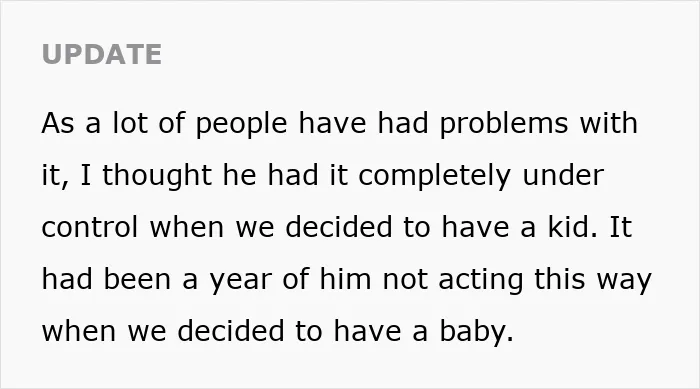
Task: Click the word "control"
Action: point(90,227)
